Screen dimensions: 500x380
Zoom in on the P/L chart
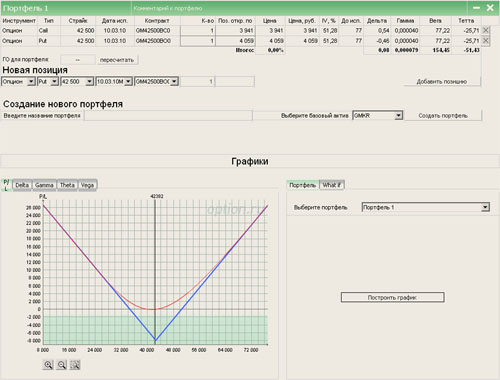[48, 365]
